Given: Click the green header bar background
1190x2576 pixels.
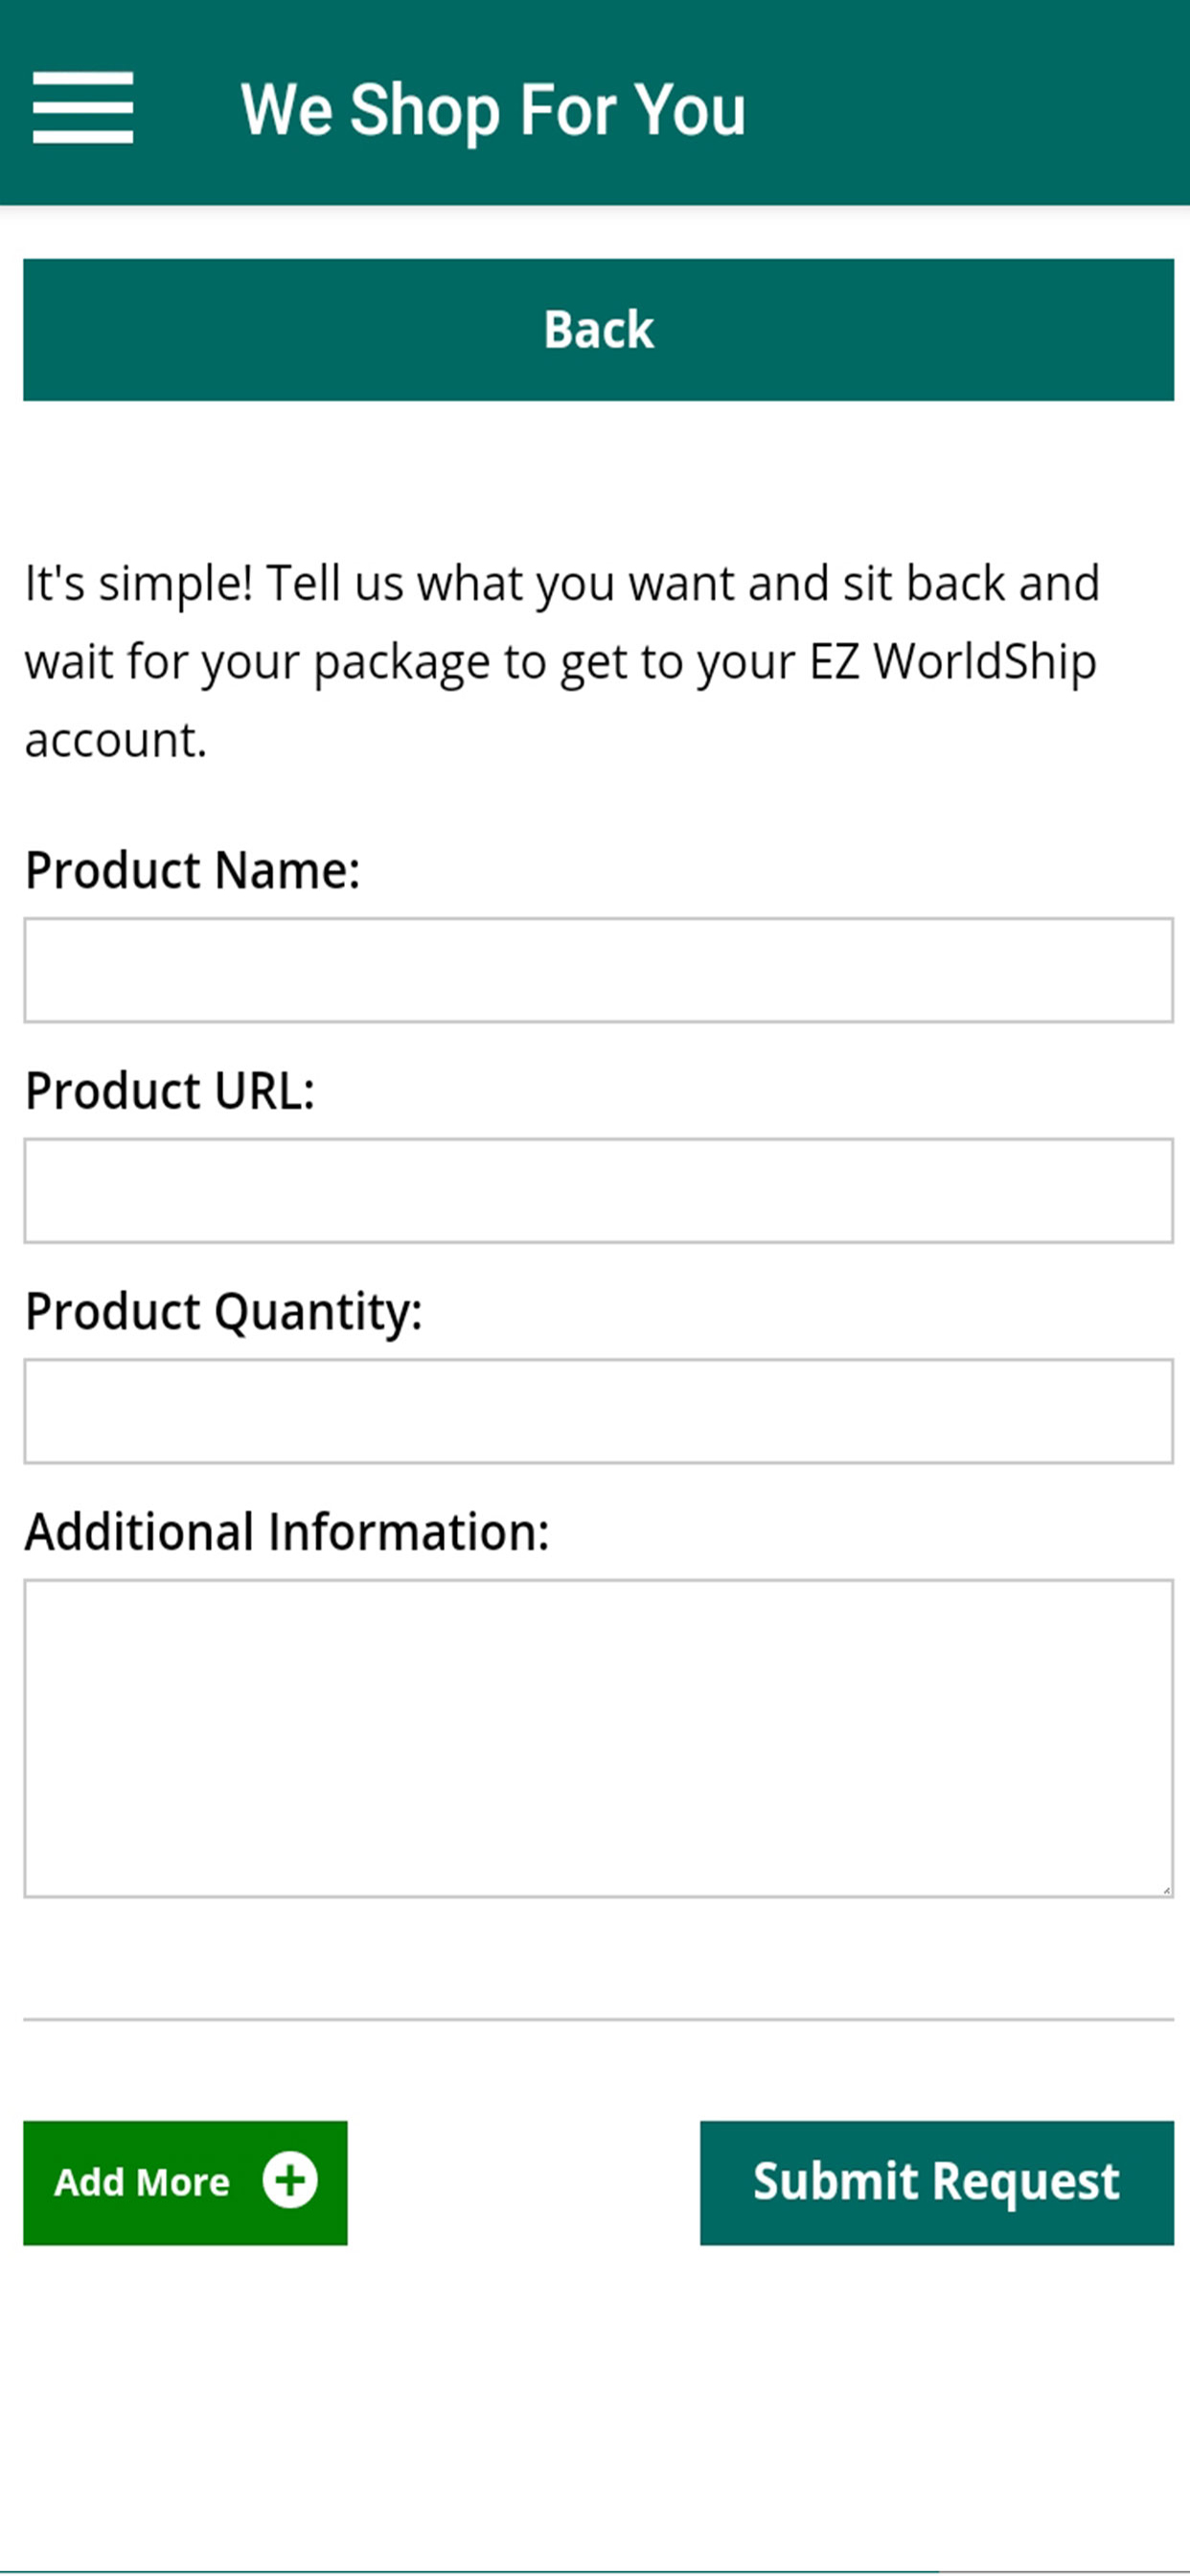Looking at the screenshot, I should [960, 102].
